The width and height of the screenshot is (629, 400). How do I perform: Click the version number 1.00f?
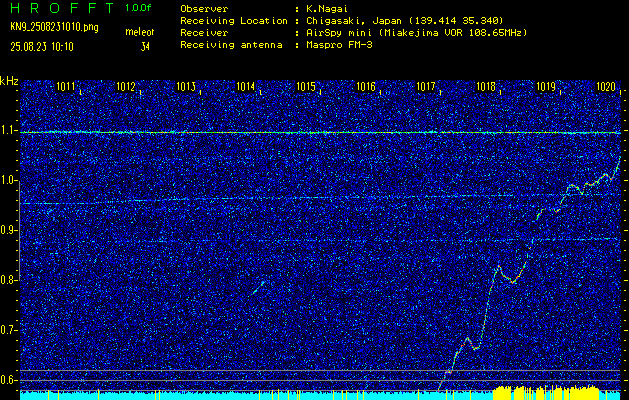[138, 8]
